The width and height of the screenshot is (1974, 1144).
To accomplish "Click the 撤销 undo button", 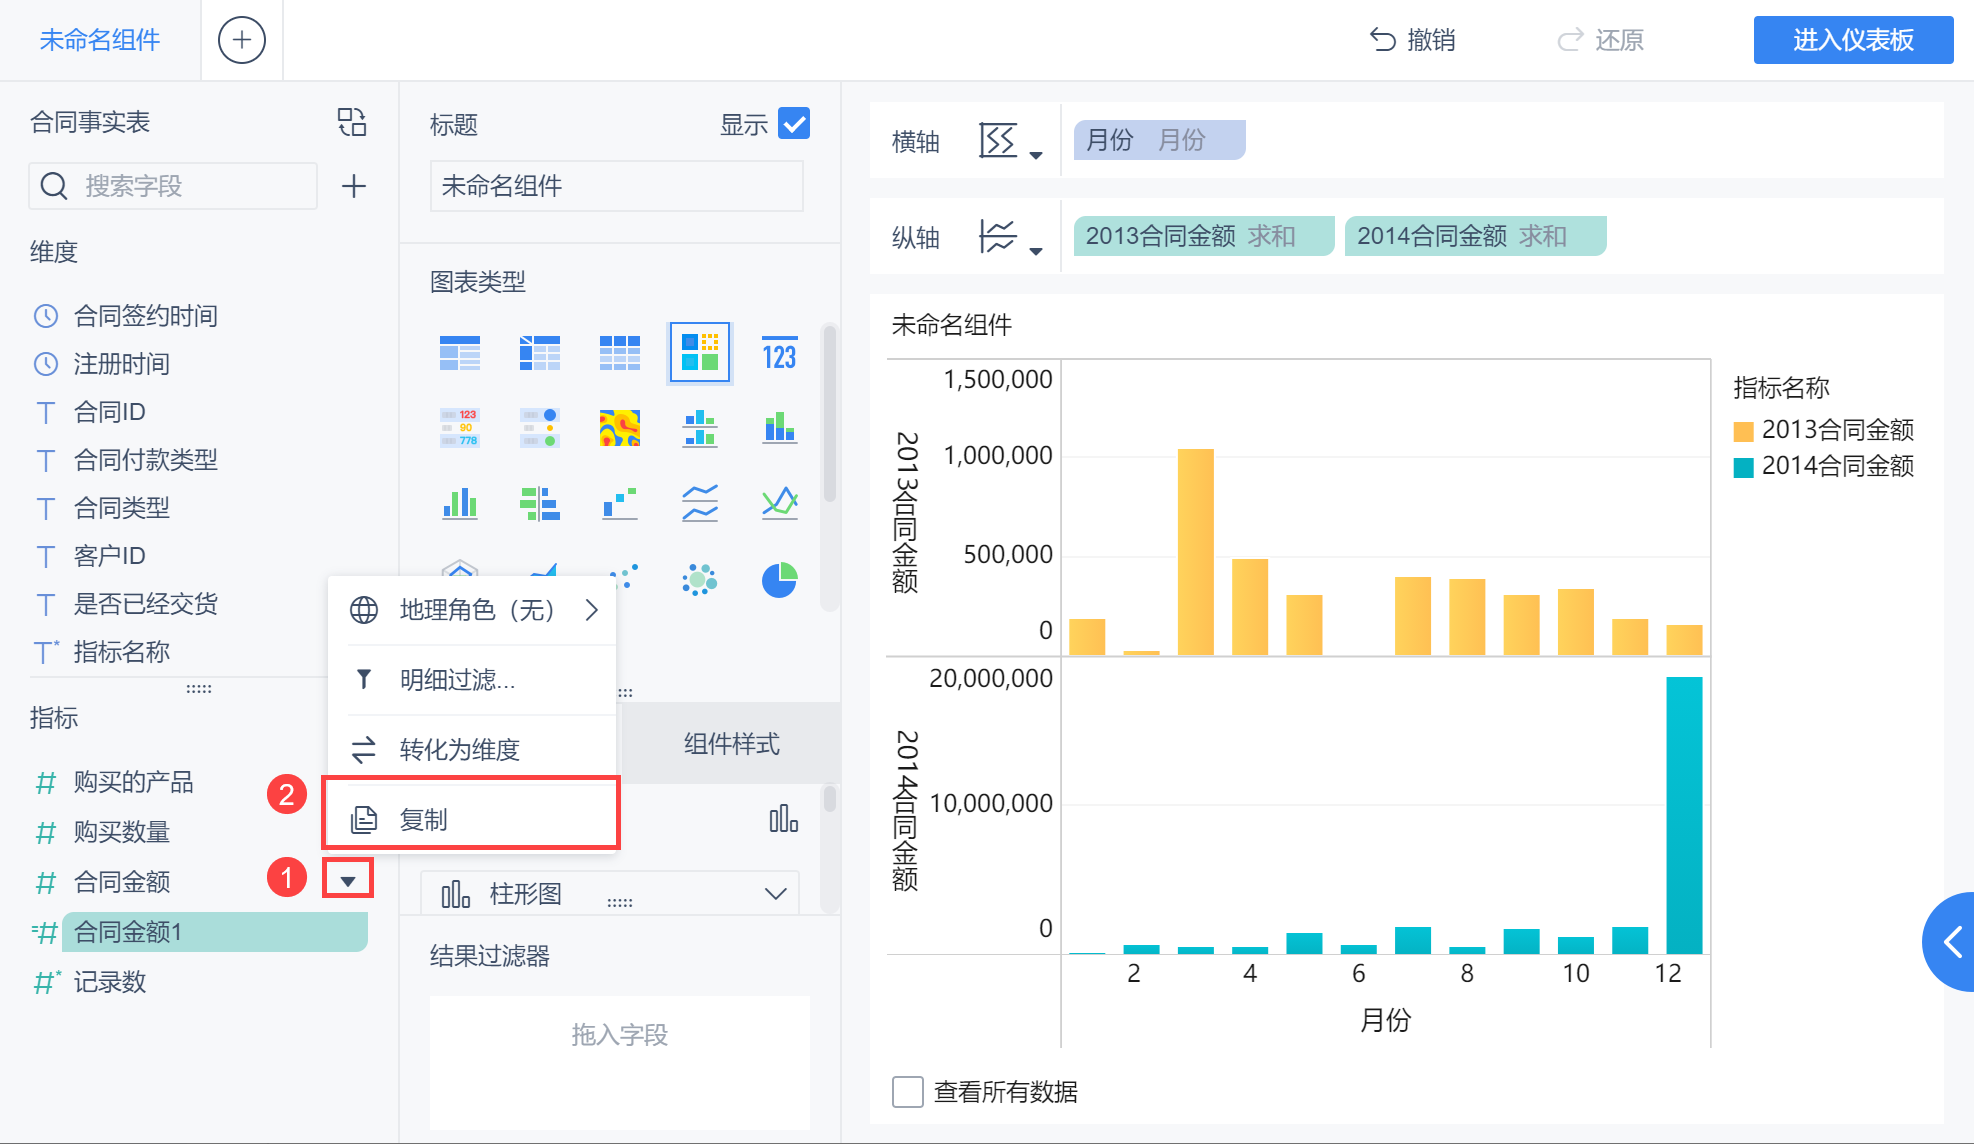I will [x=1412, y=40].
